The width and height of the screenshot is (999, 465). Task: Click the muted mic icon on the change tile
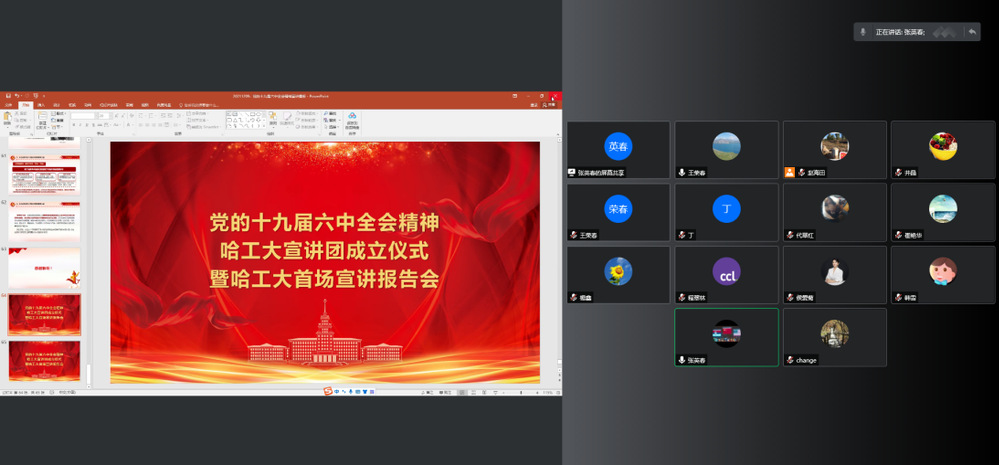[790, 360]
